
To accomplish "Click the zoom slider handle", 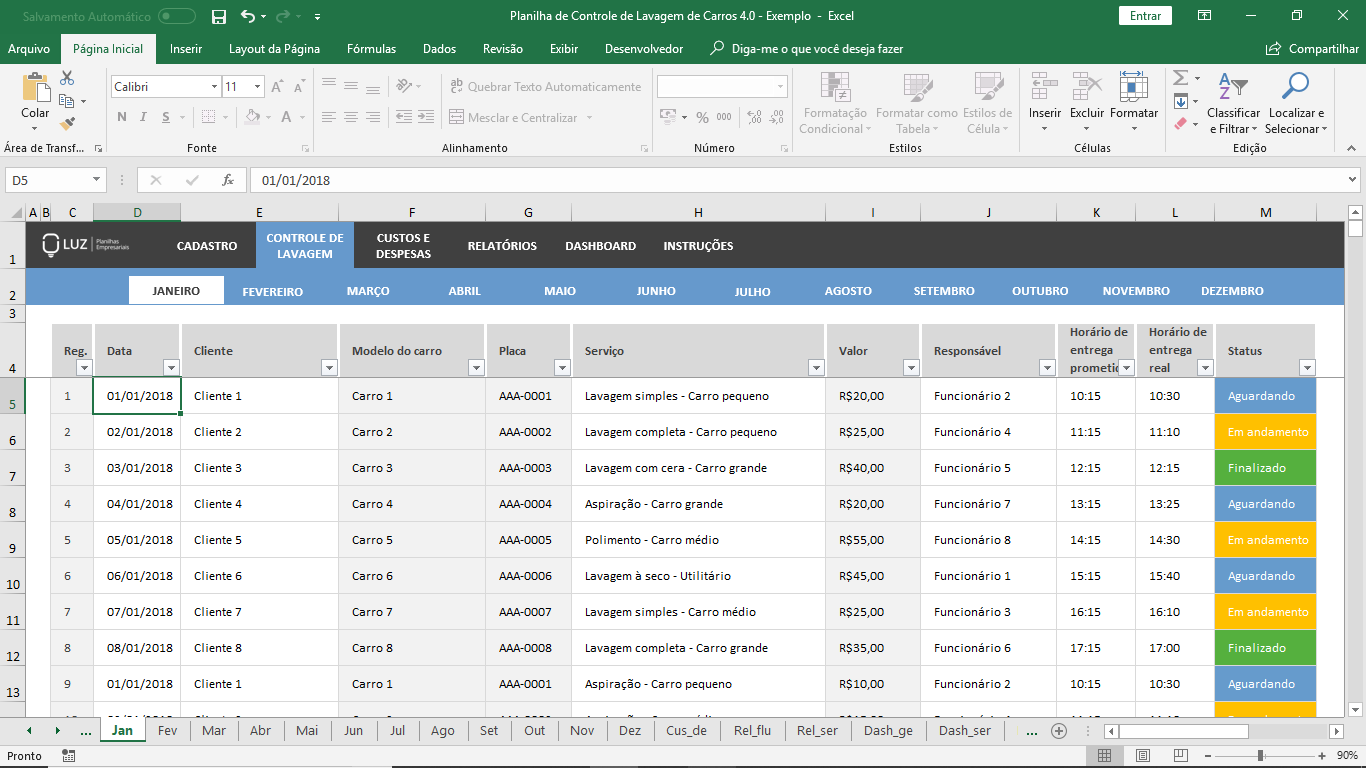I will (x=1260, y=756).
